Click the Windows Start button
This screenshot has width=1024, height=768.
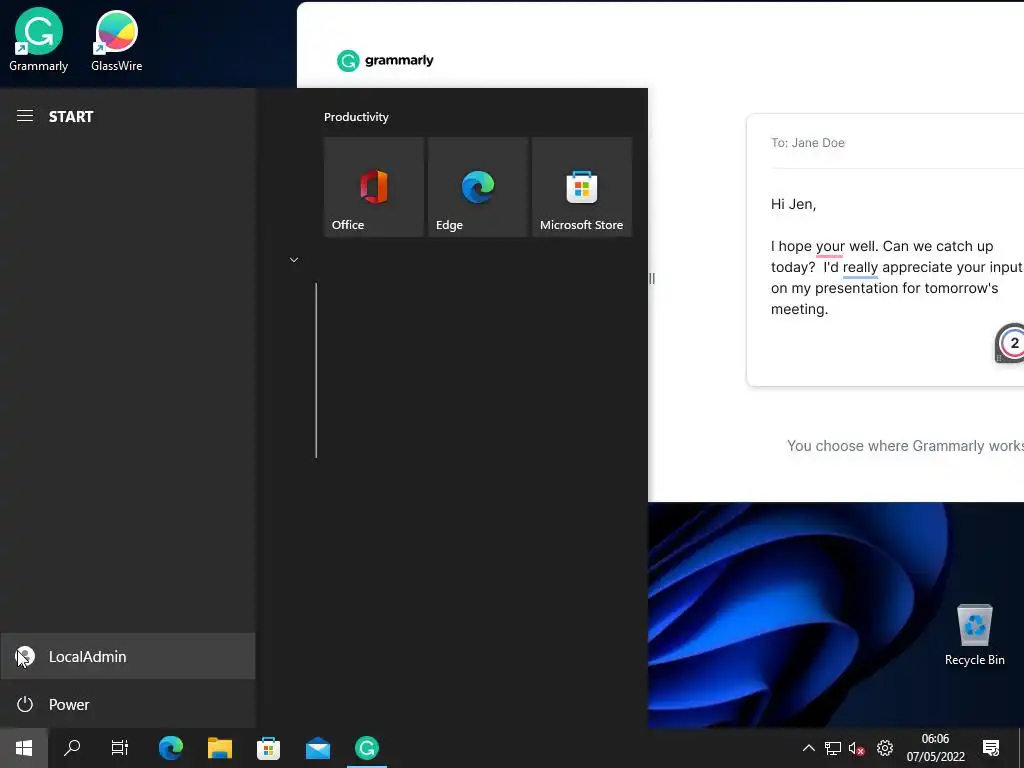click(x=24, y=748)
